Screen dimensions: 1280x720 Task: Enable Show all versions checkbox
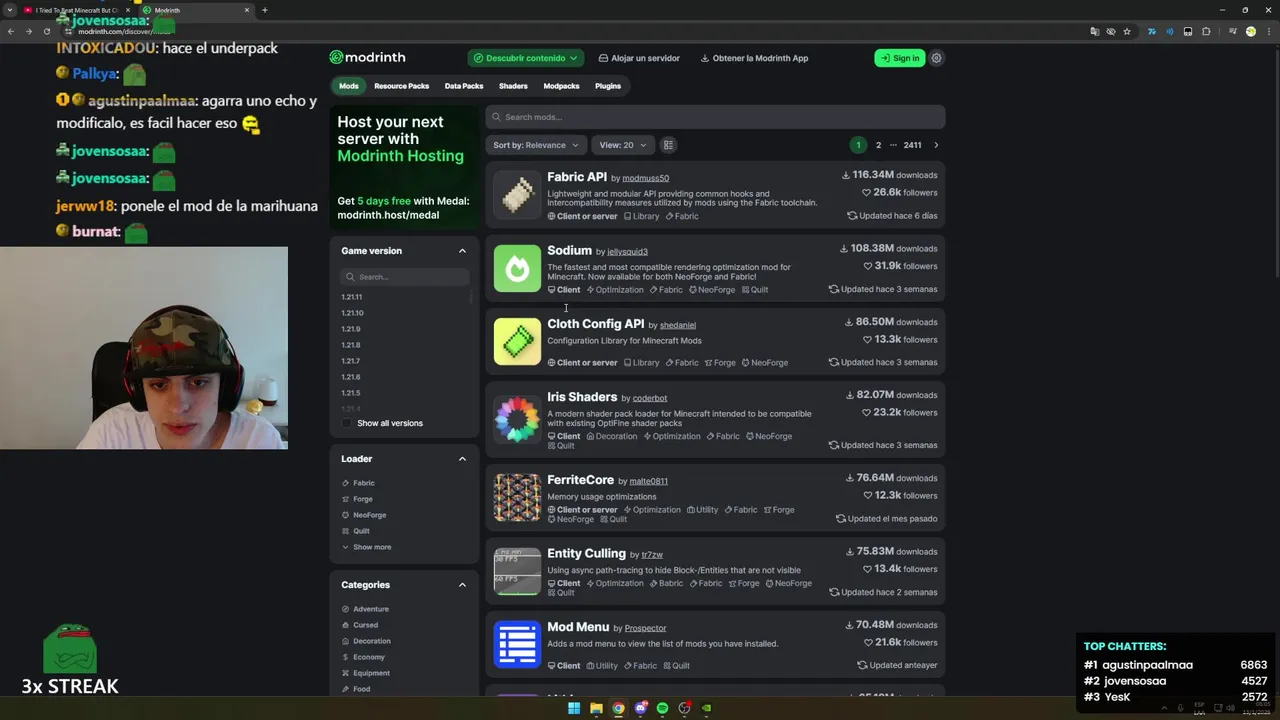[347, 423]
